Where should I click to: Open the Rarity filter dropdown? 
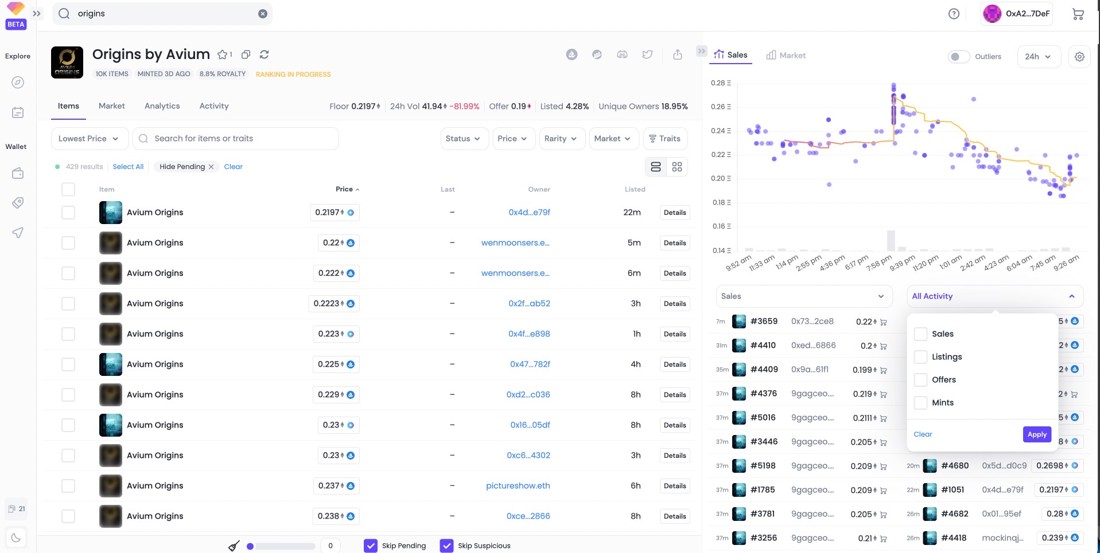[562, 138]
